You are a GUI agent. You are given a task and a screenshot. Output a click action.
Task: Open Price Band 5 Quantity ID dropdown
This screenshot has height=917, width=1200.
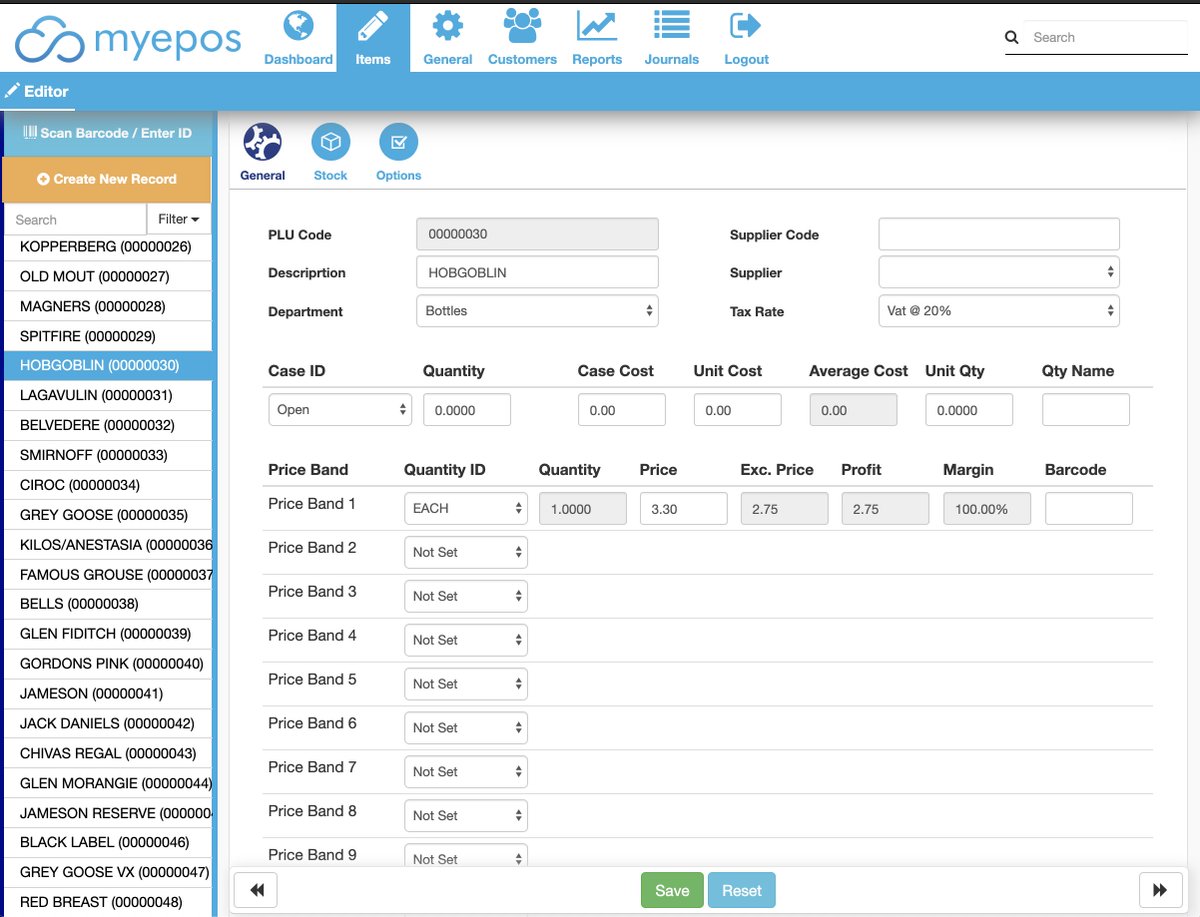(x=466, y=684)
